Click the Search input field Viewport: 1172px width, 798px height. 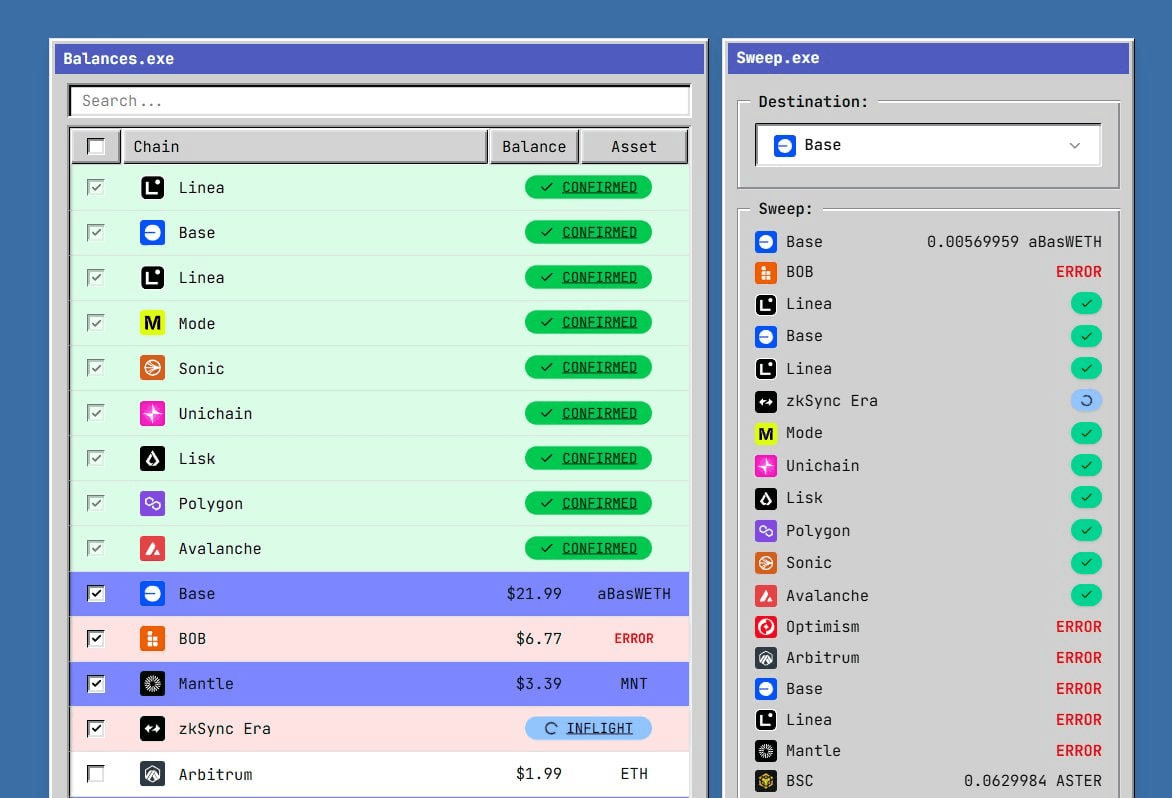[x=380, y=101]
